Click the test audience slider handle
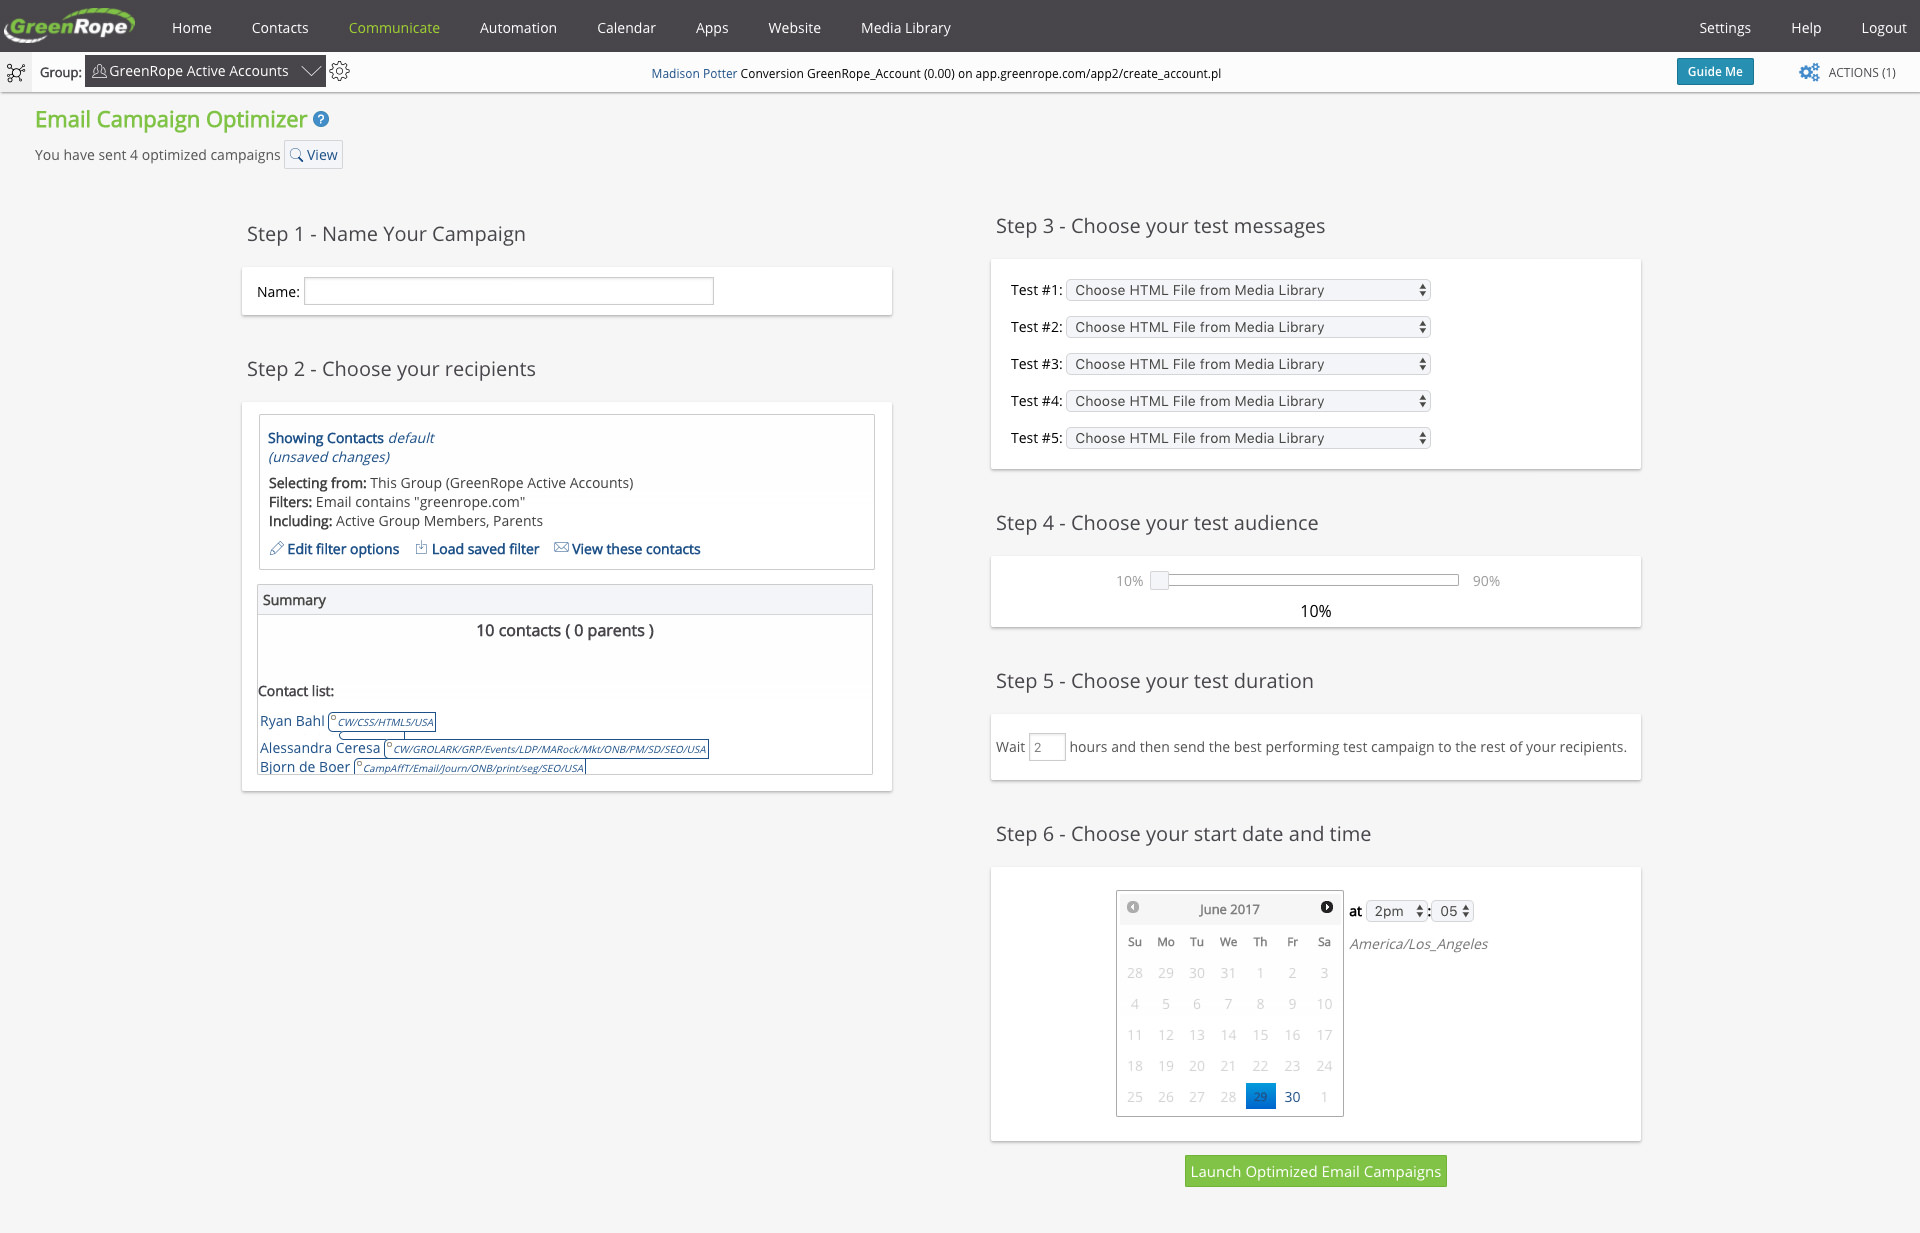Image resolution: width=1920 pixels, height=1233 pixels. click(1159, 580)
